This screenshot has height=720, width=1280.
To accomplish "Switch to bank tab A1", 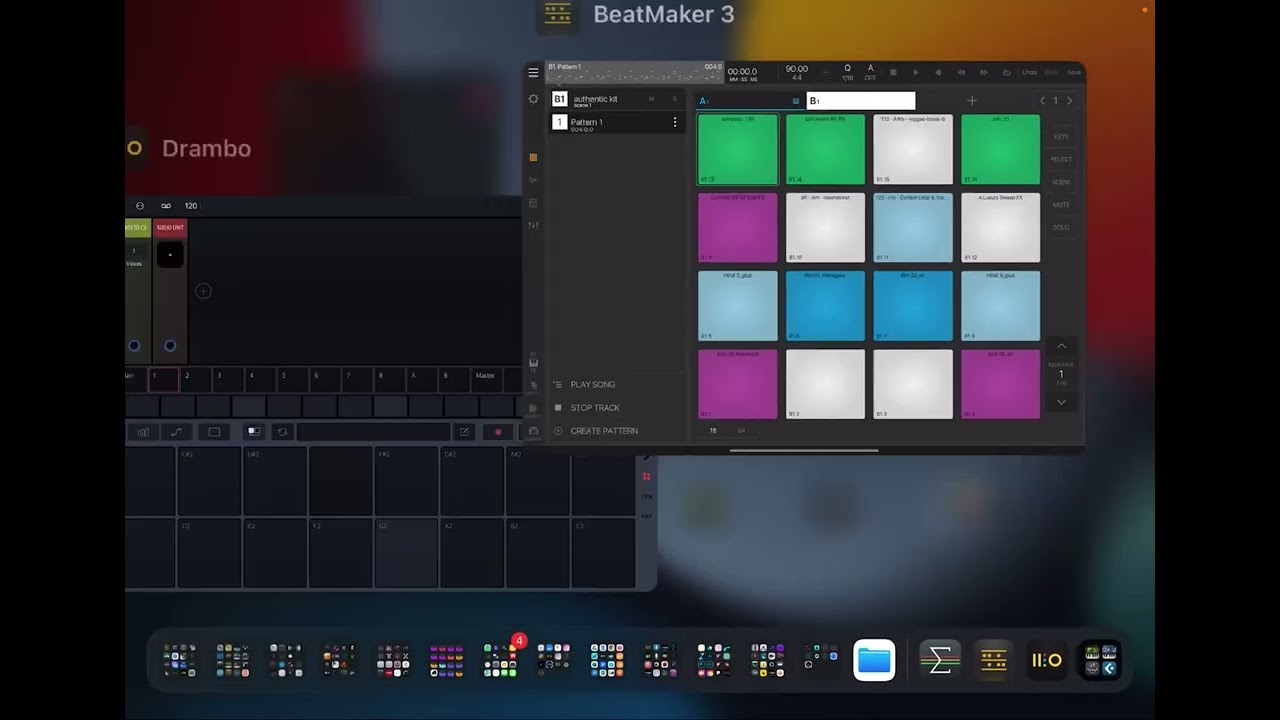I will point(749,101).
